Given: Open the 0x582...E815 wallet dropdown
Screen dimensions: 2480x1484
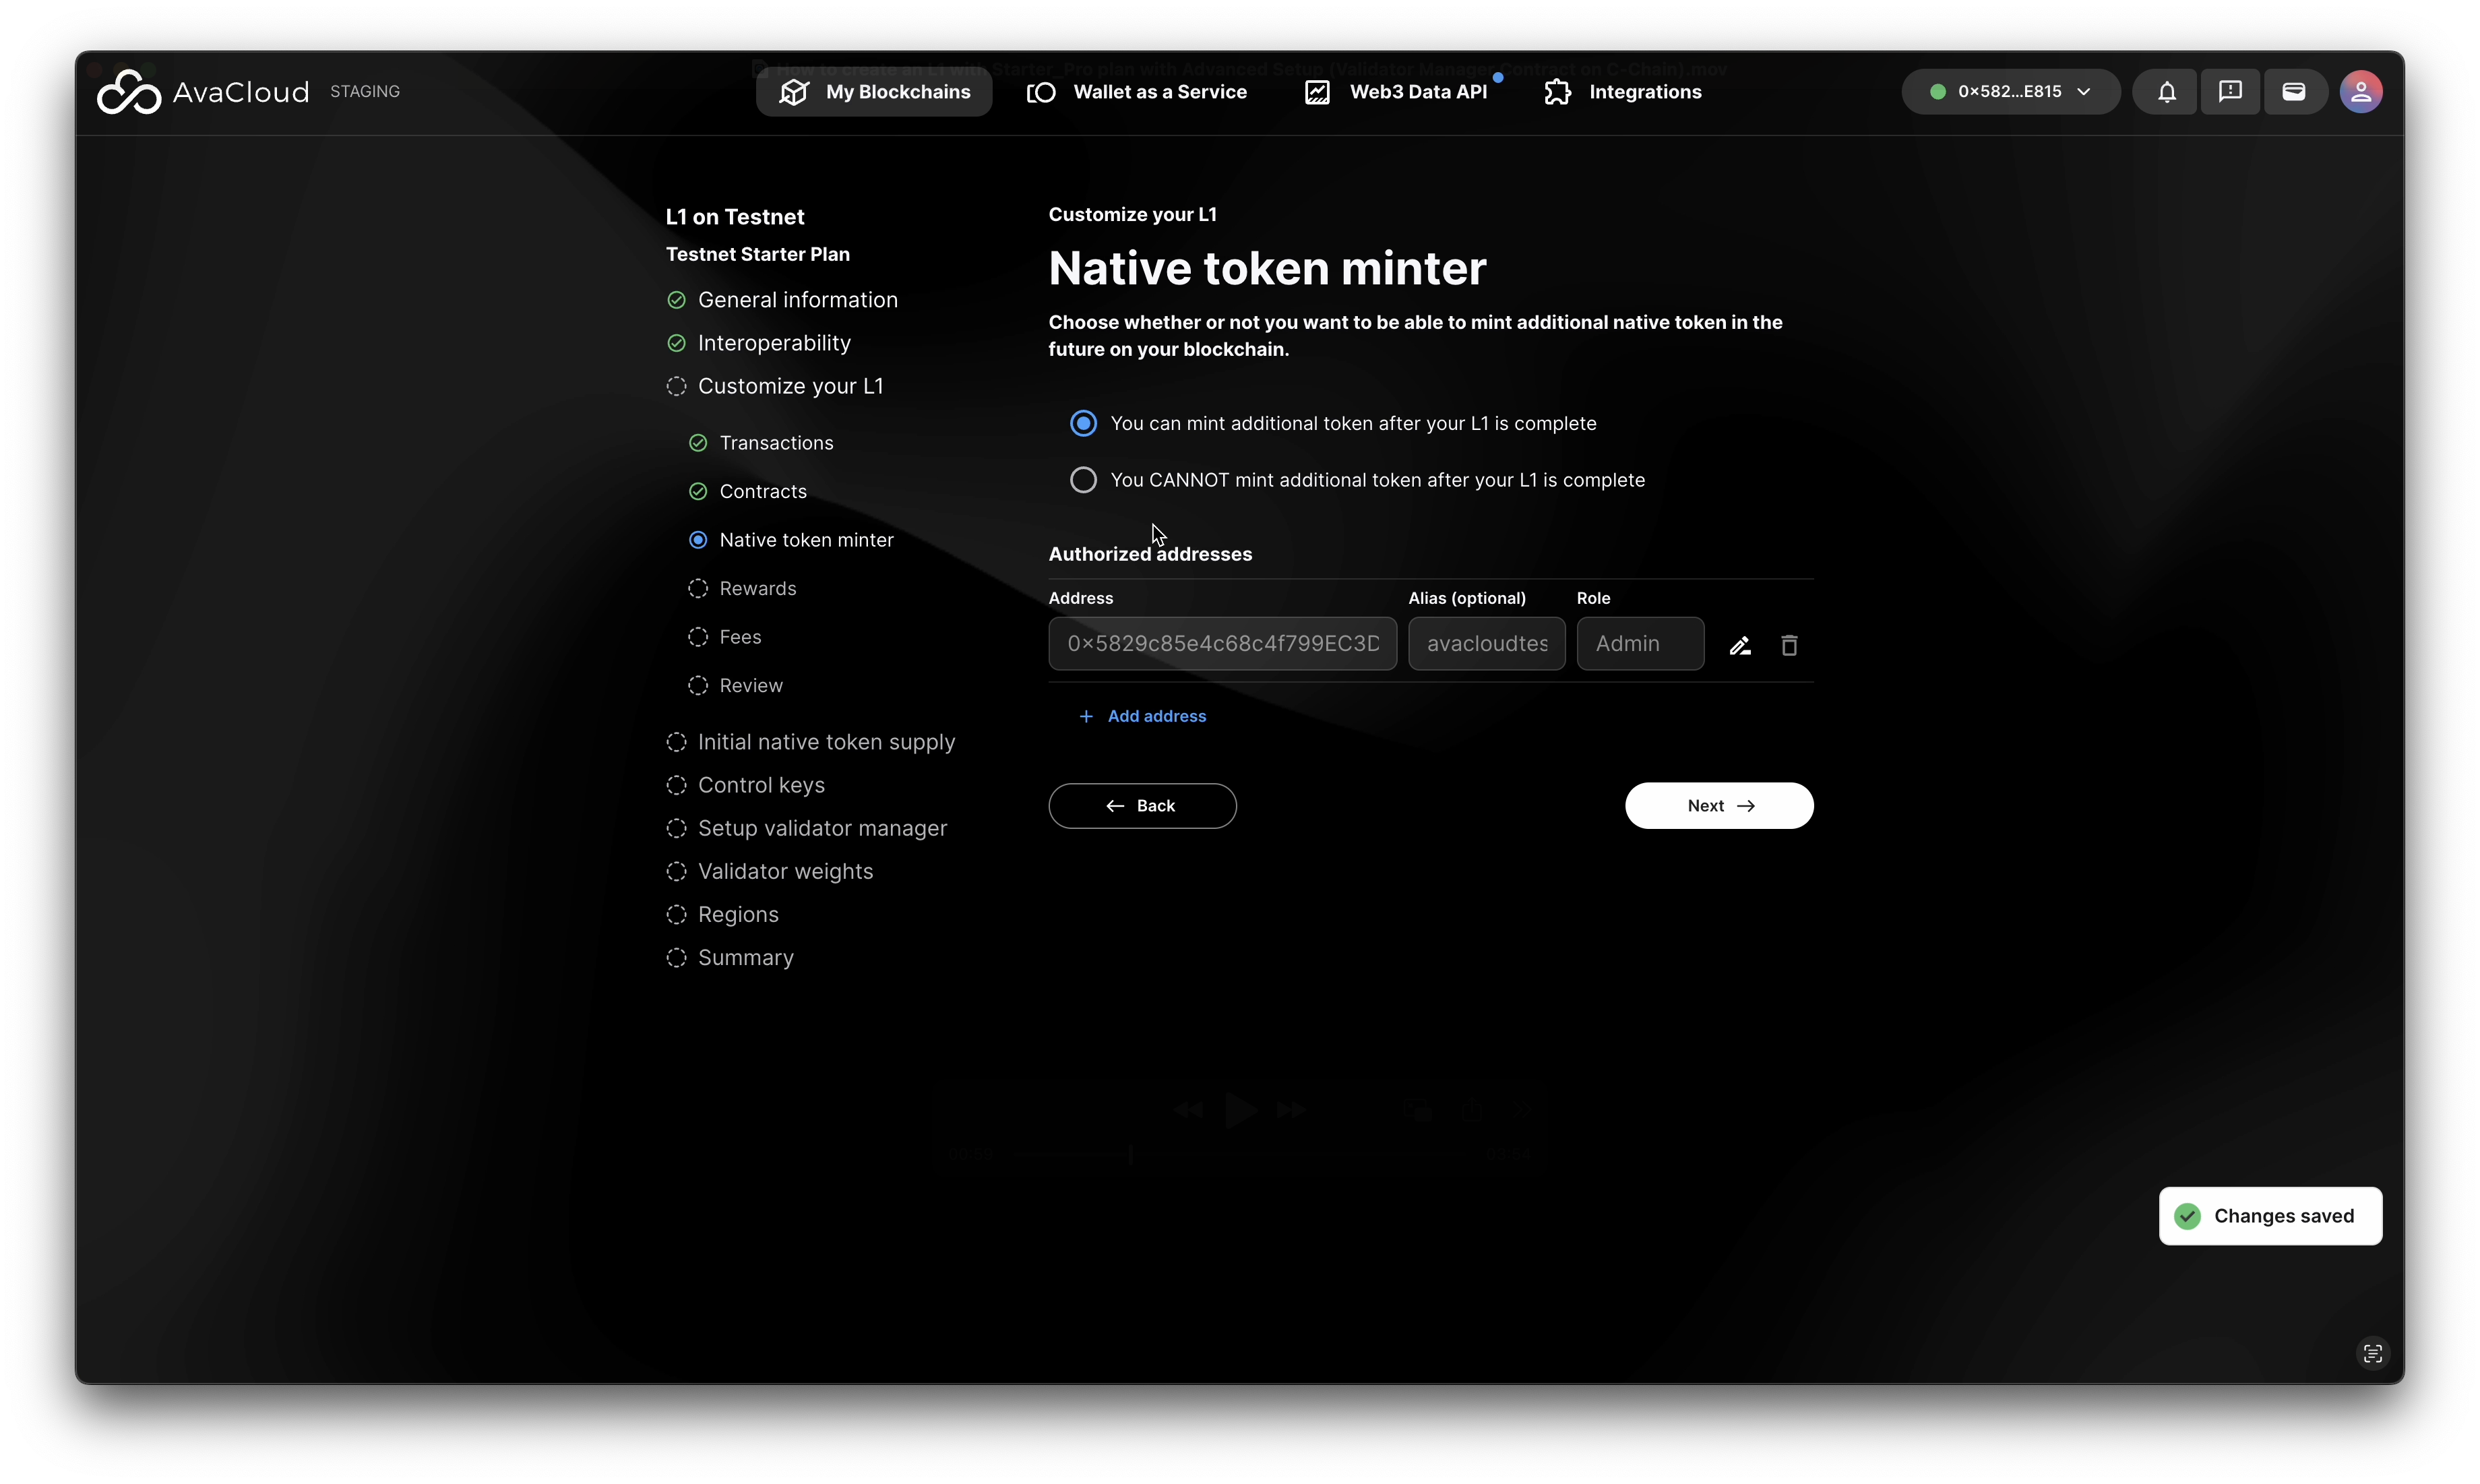Looking at the screenshot, I should [2010, 92].
